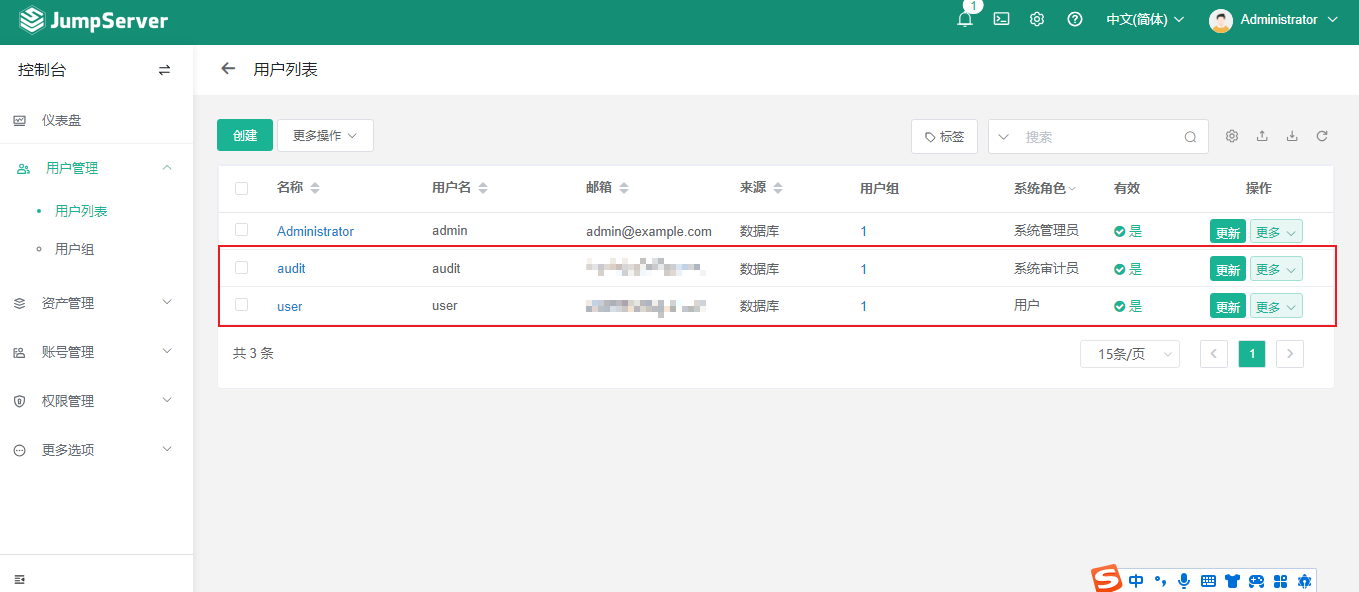Open system settings gear in top bar

pyautogui.click(x=1037, y=18)
